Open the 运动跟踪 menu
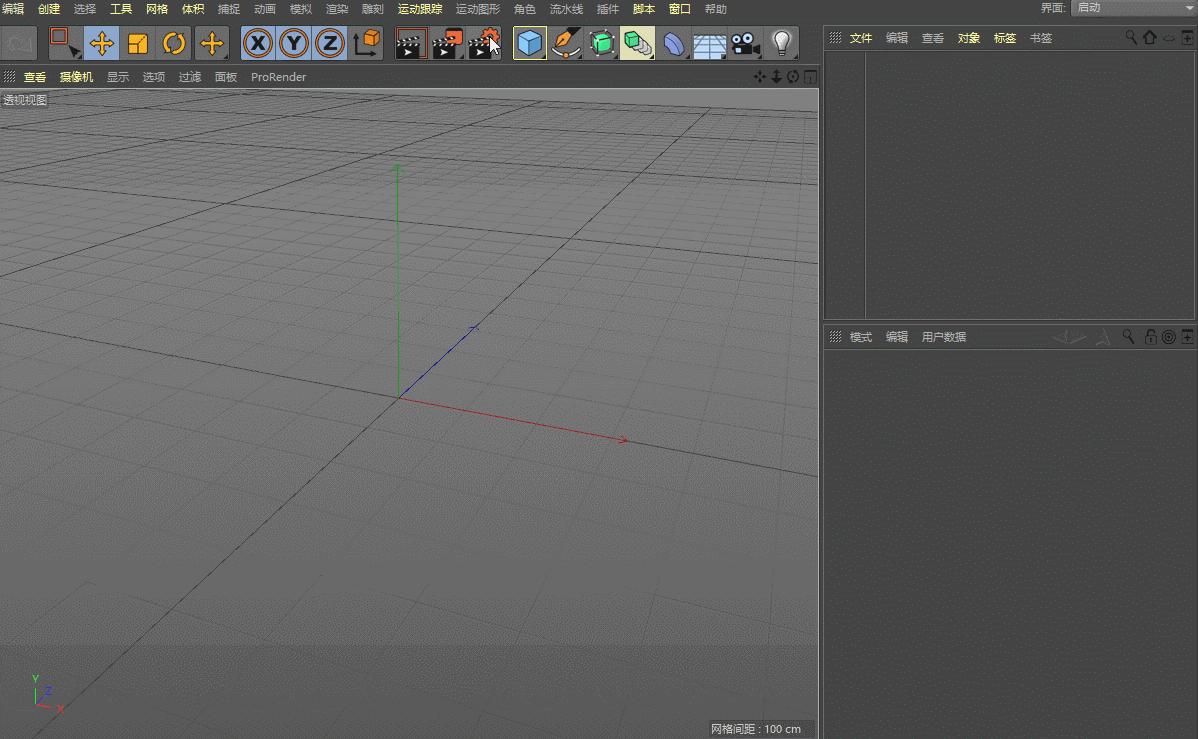 420,9
